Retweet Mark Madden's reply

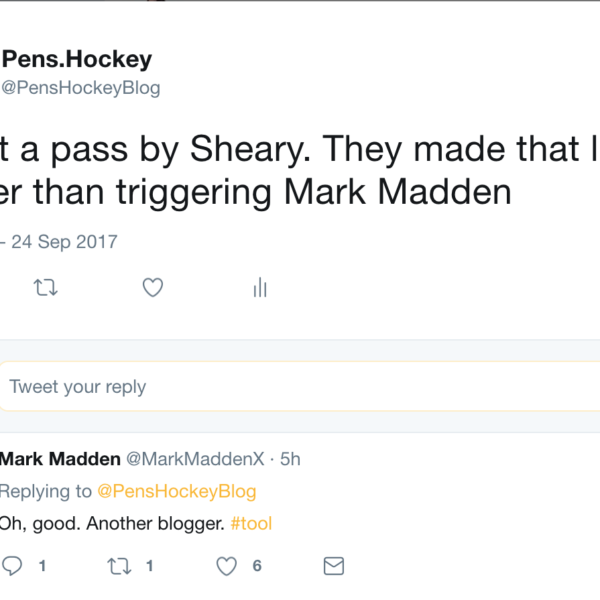click(x=118, y=566)
